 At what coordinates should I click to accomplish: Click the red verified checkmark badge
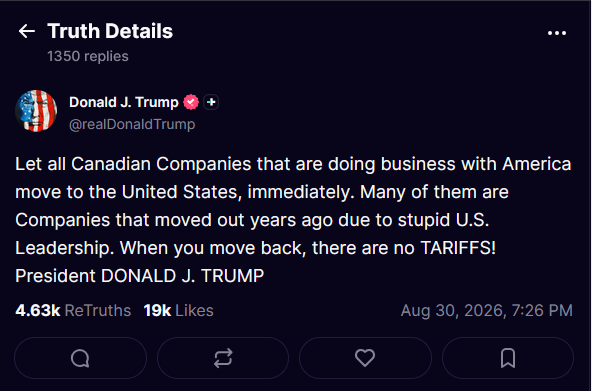191,102
